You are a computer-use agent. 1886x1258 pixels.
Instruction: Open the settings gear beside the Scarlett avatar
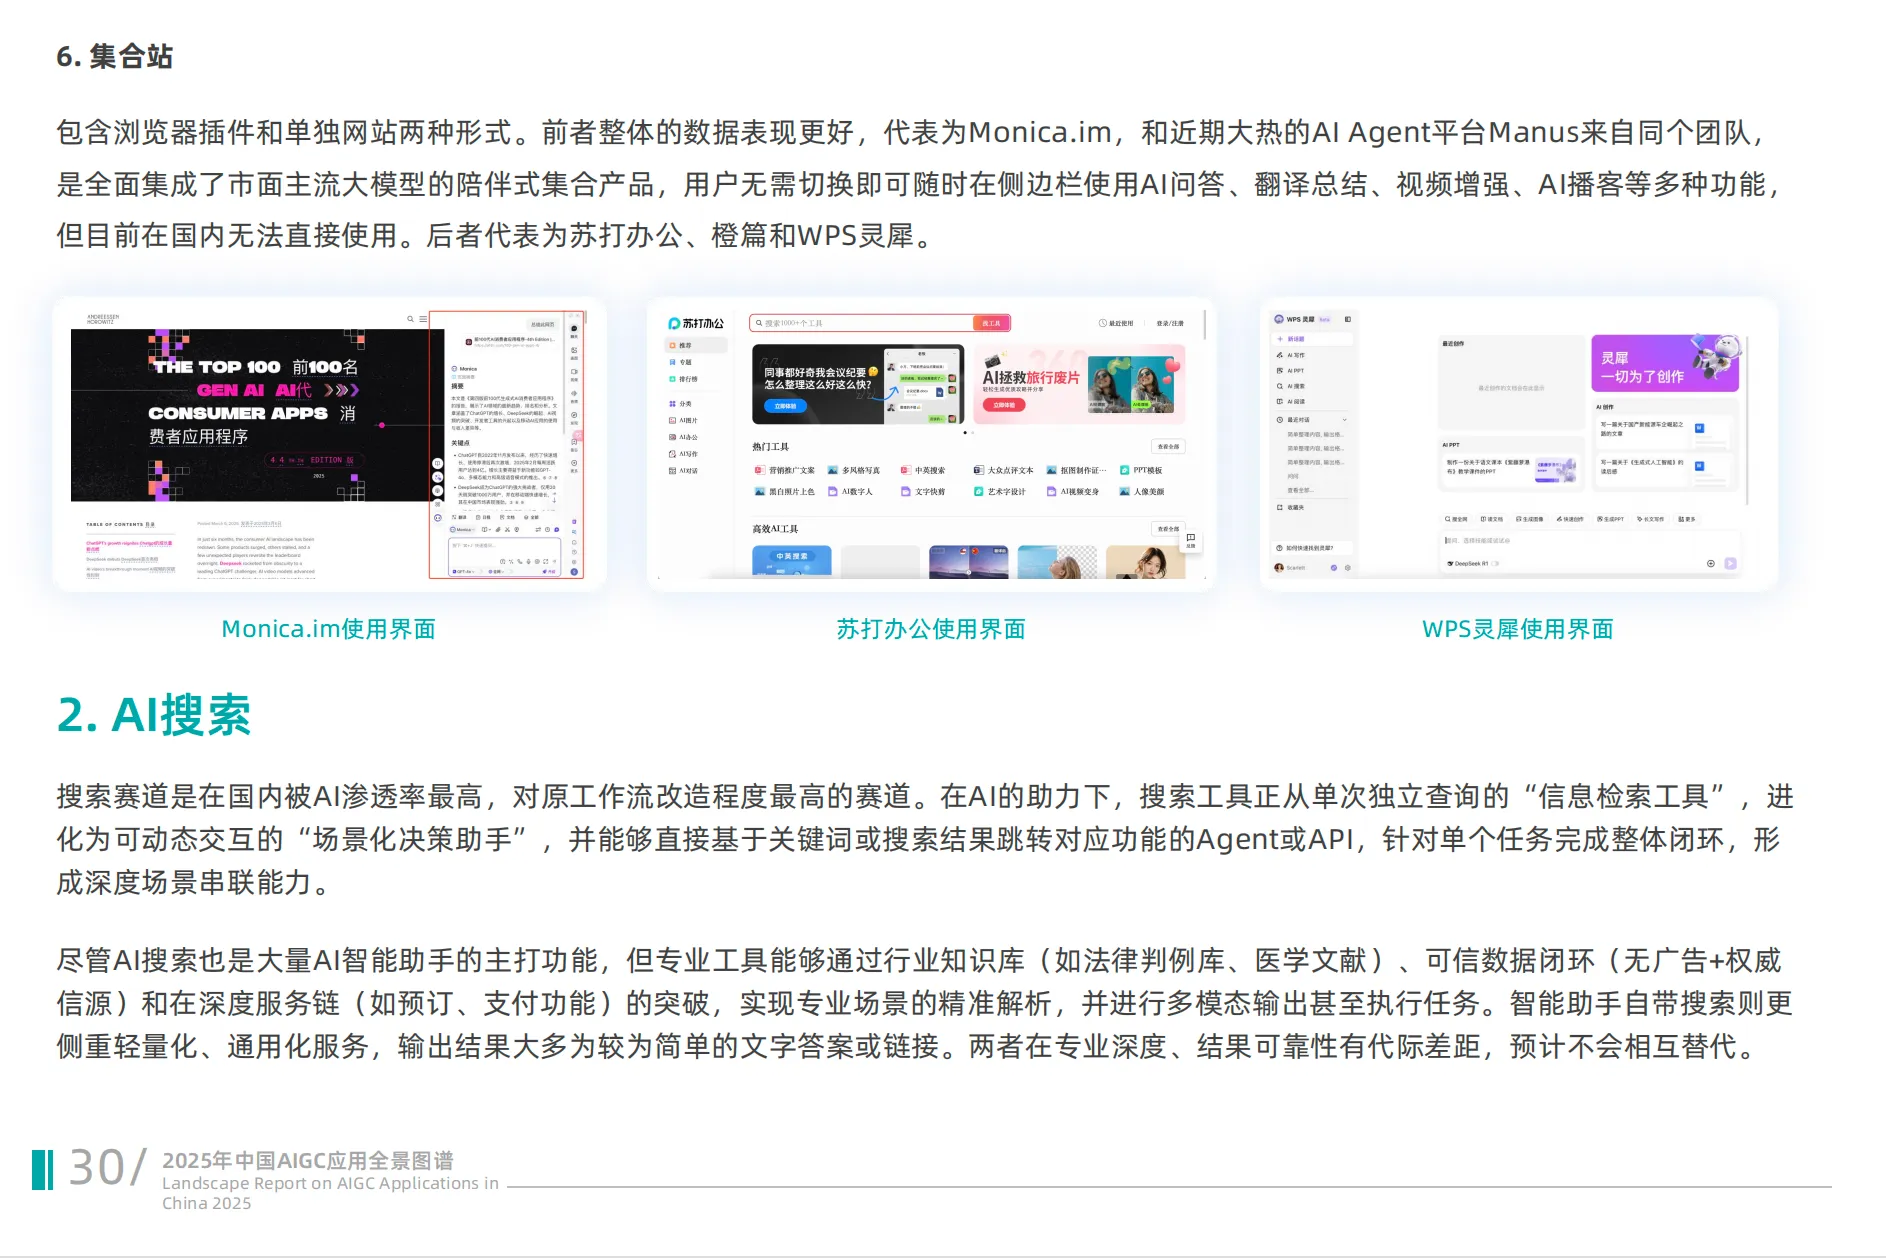(1348, 568)
